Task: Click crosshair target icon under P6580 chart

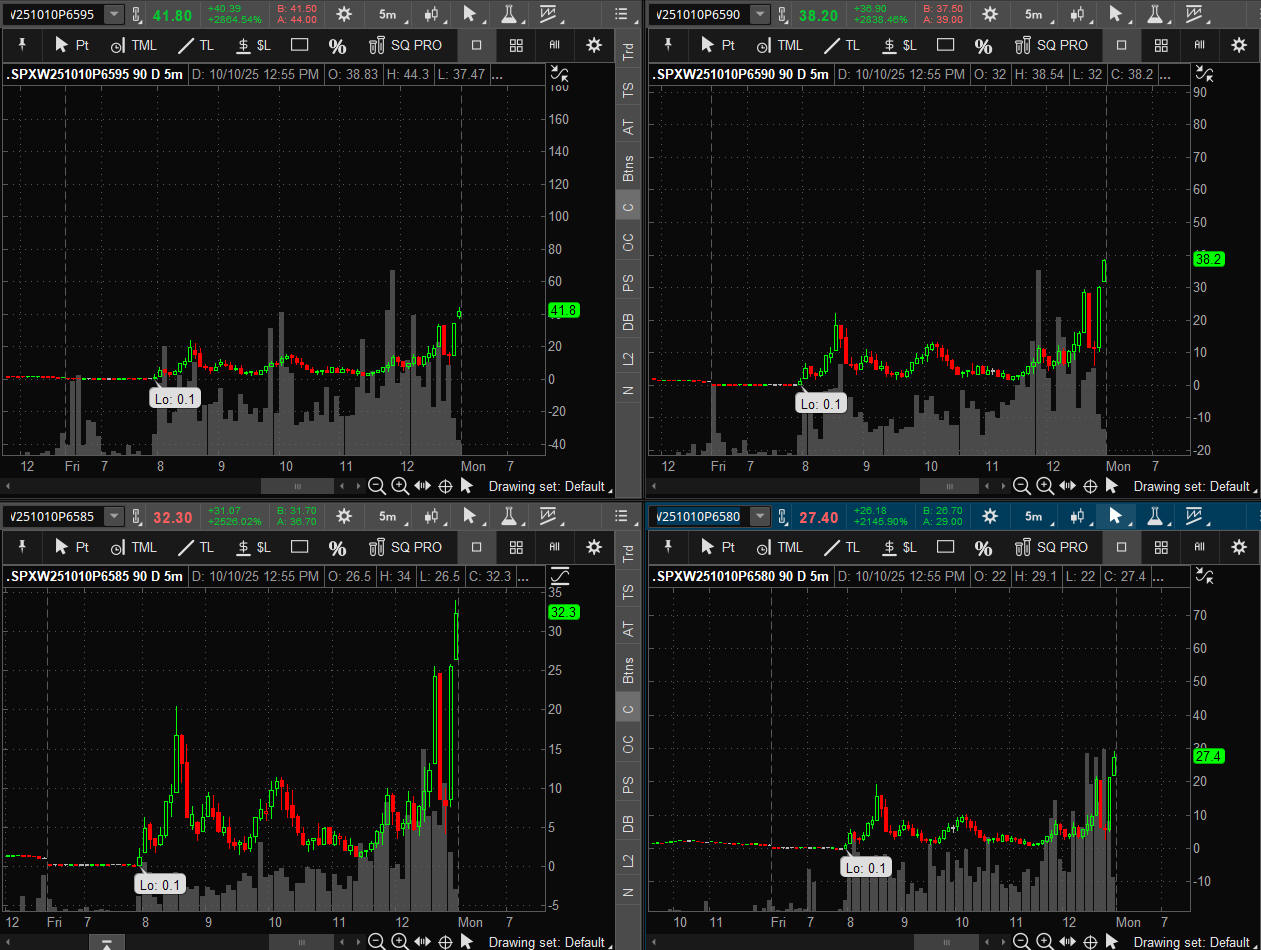Action: [1090, 941]
